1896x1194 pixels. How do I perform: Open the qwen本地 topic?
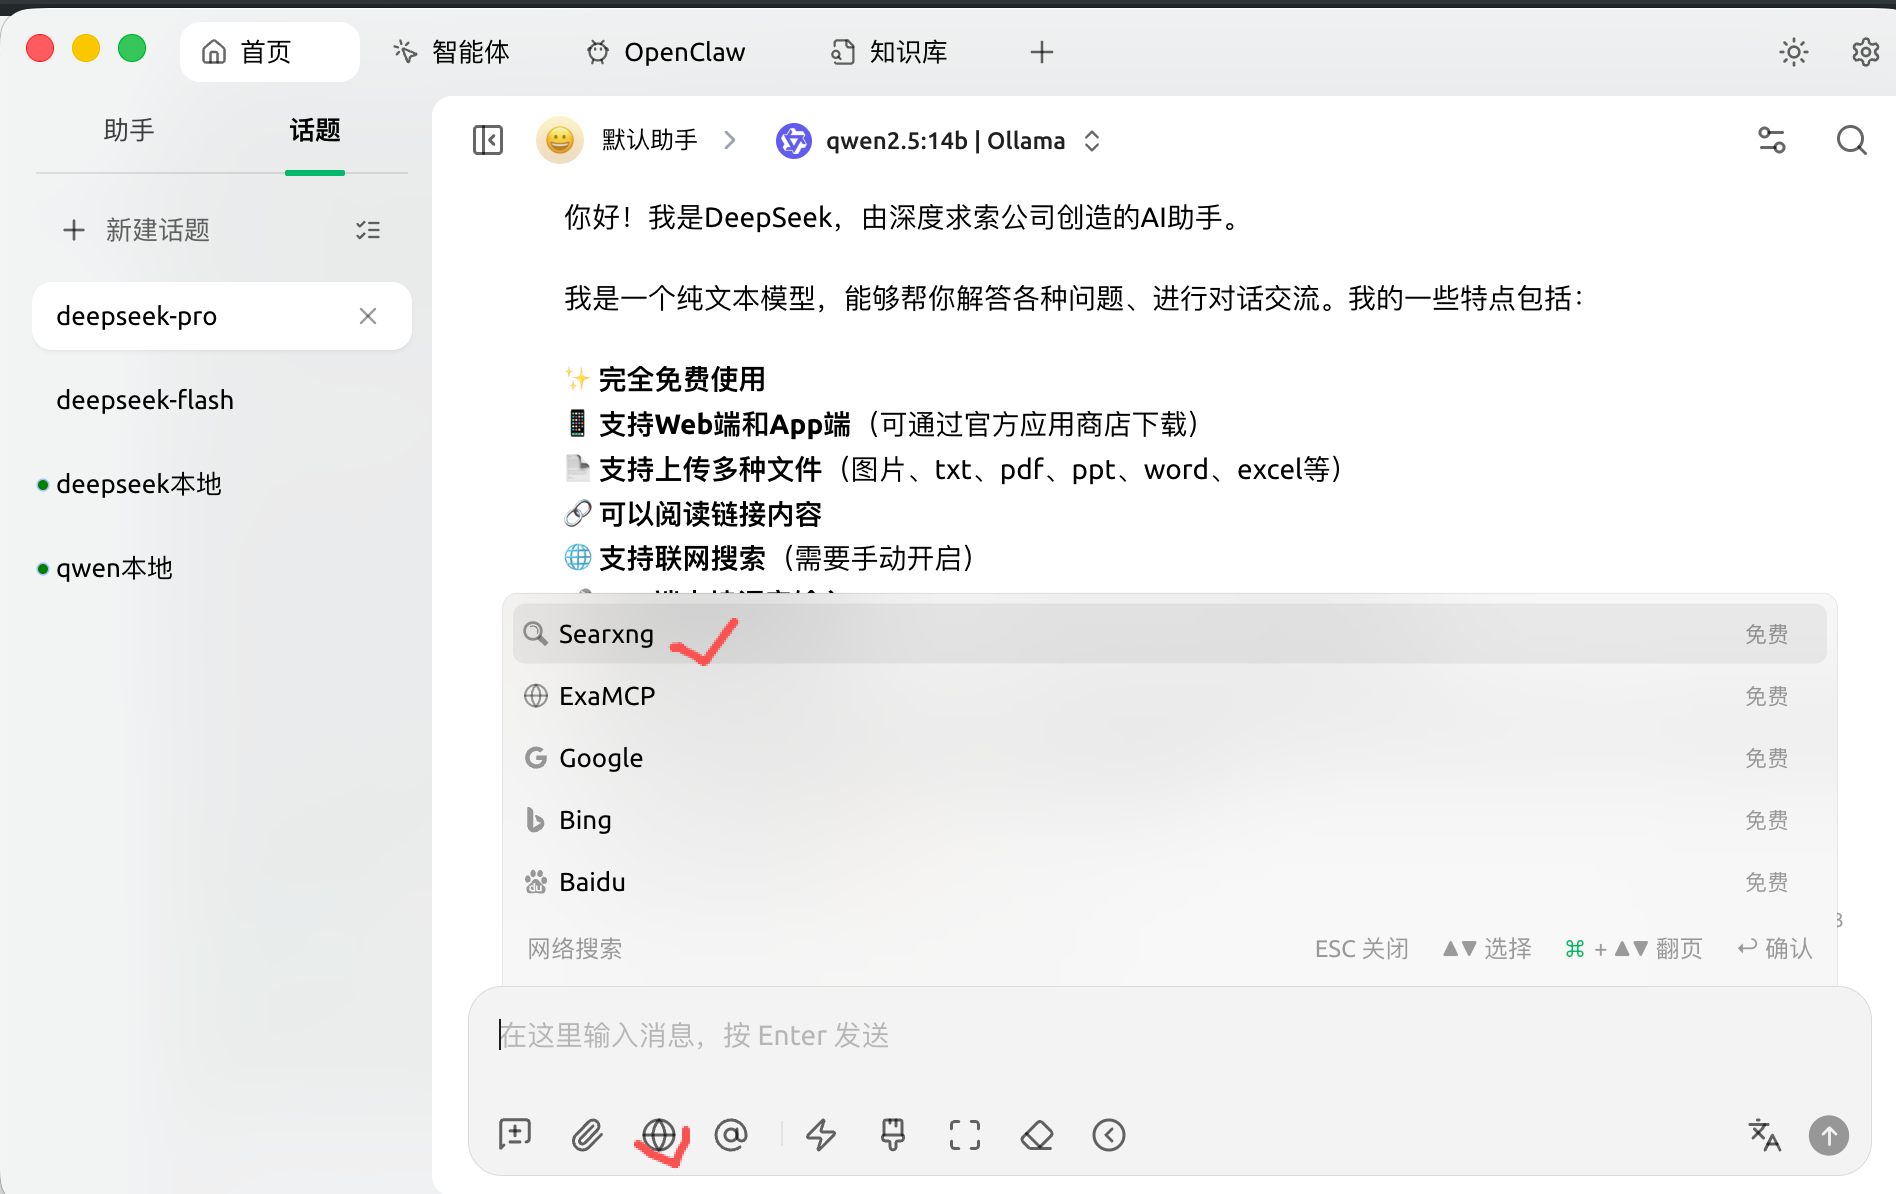click(222, 568)
